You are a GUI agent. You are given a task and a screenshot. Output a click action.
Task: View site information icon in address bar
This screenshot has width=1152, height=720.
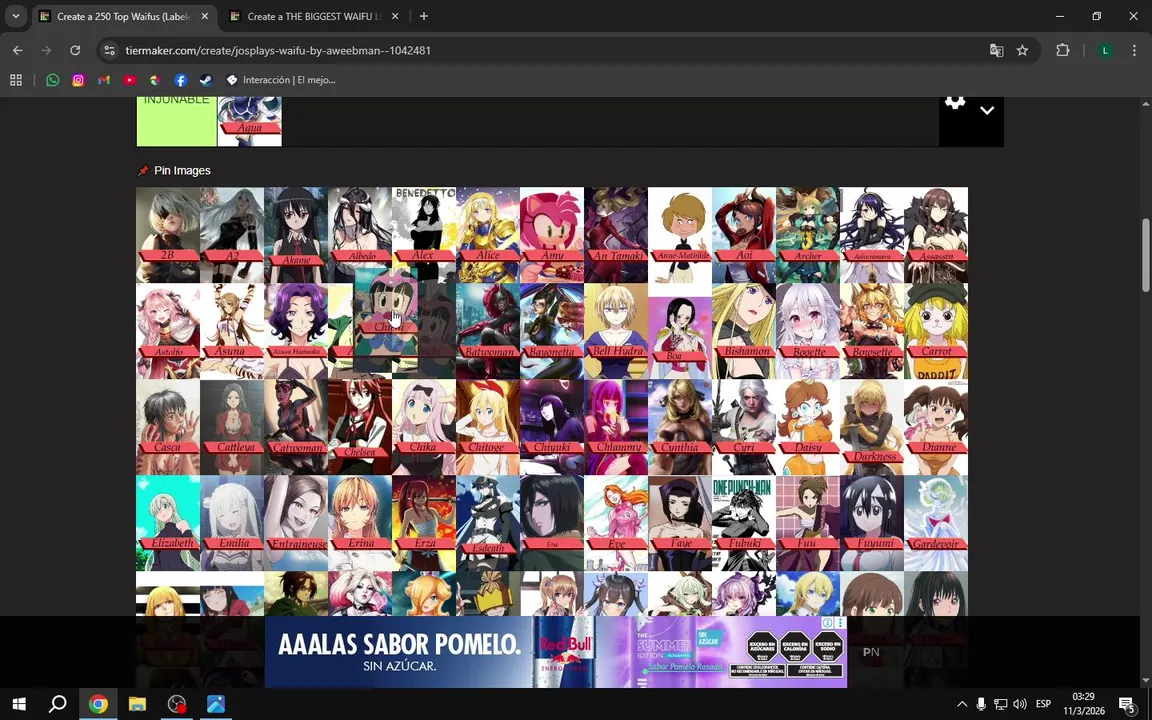pyautogui.click(x=109, y=51)
